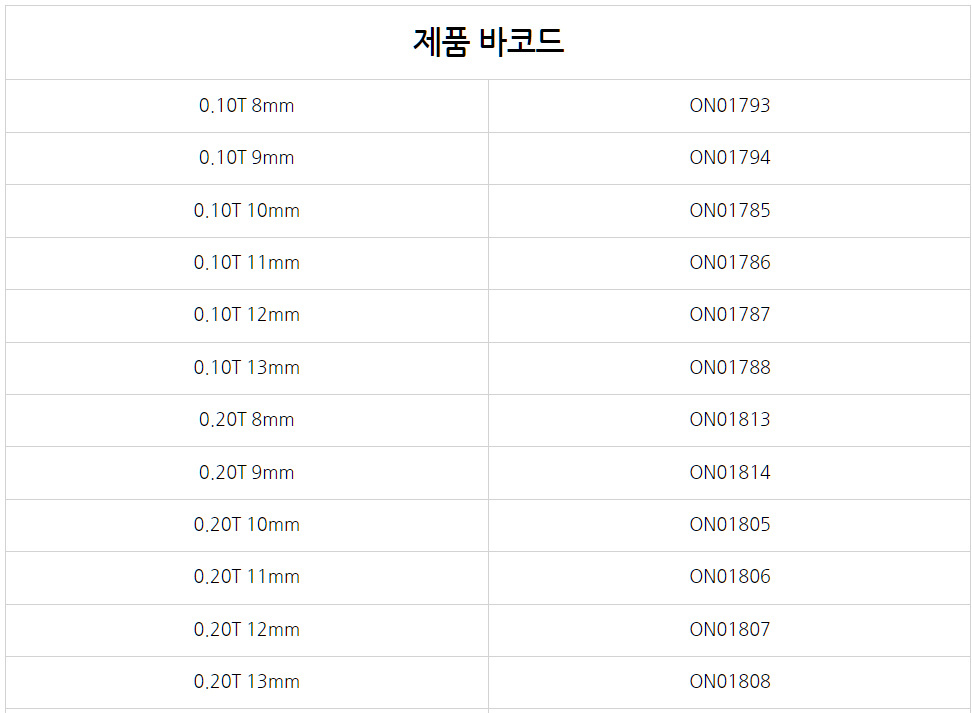Click barcode ON01813
This screenshot has width=972, height=713.
coord(730,420)
